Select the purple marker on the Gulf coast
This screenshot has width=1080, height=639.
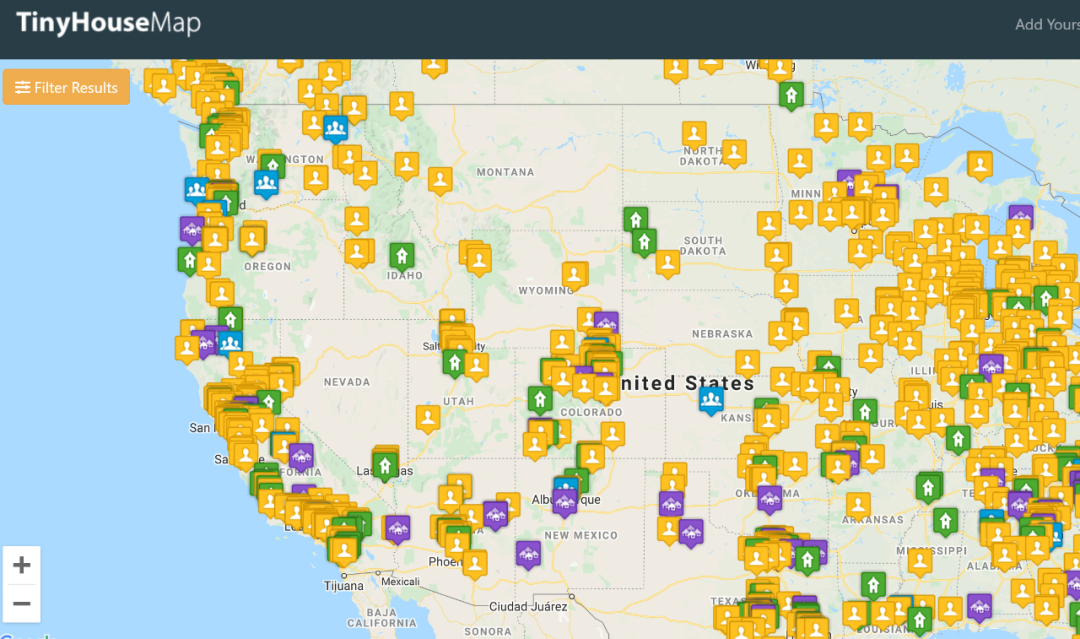point(979,607)
